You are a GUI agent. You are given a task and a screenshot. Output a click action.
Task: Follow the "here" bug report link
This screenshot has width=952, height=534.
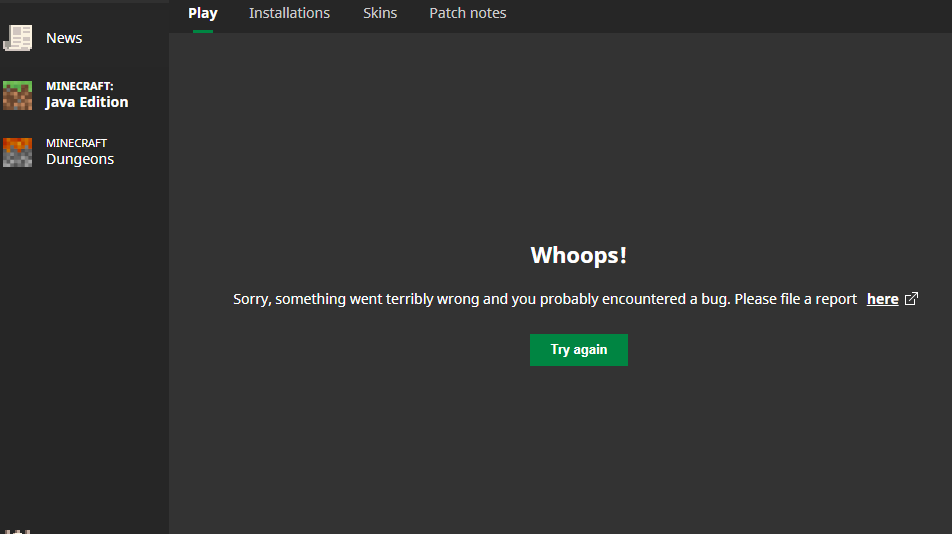tap(882, 299)
